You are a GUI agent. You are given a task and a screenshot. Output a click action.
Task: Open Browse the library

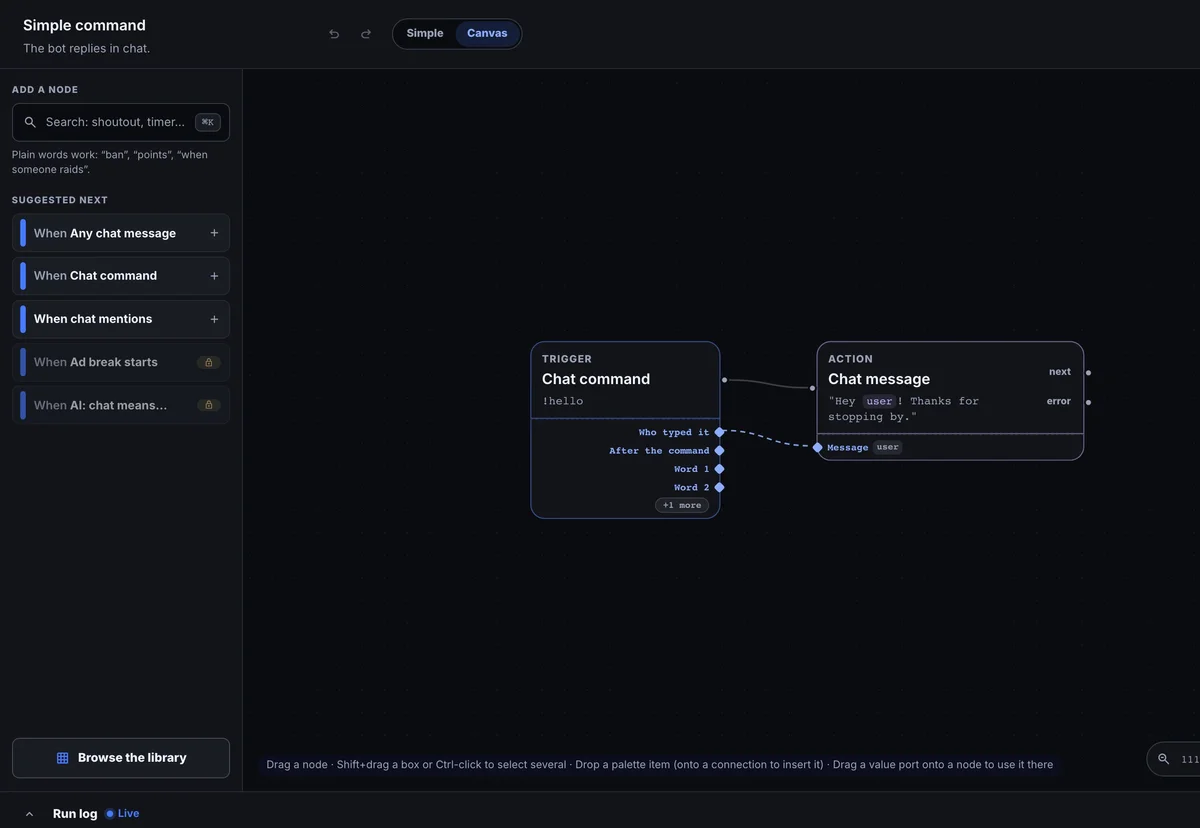click(121, 758)
